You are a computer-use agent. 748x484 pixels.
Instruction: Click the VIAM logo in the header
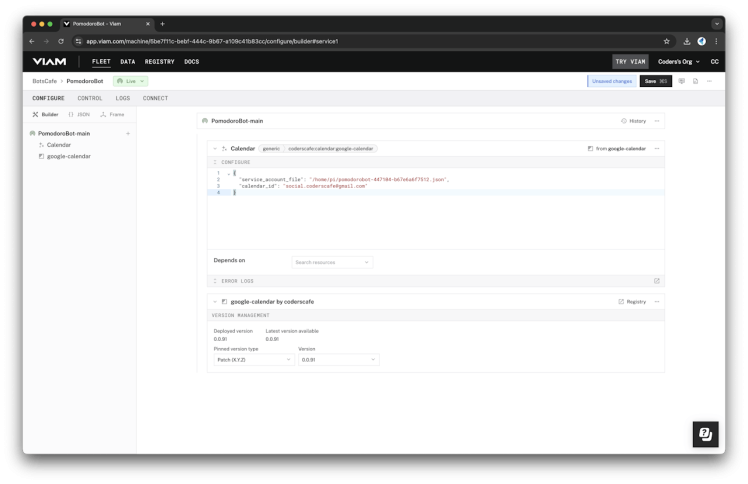[x=49, y=61]
